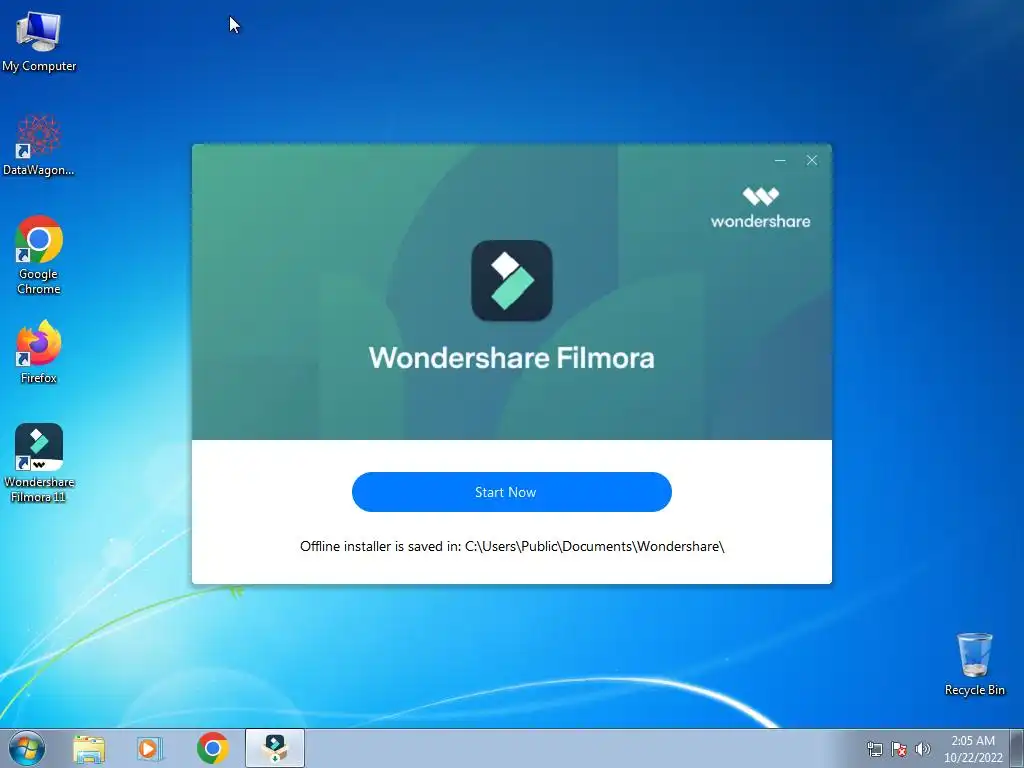
Task: Open the Windows Start menu
Action: (x=26, y=748)
